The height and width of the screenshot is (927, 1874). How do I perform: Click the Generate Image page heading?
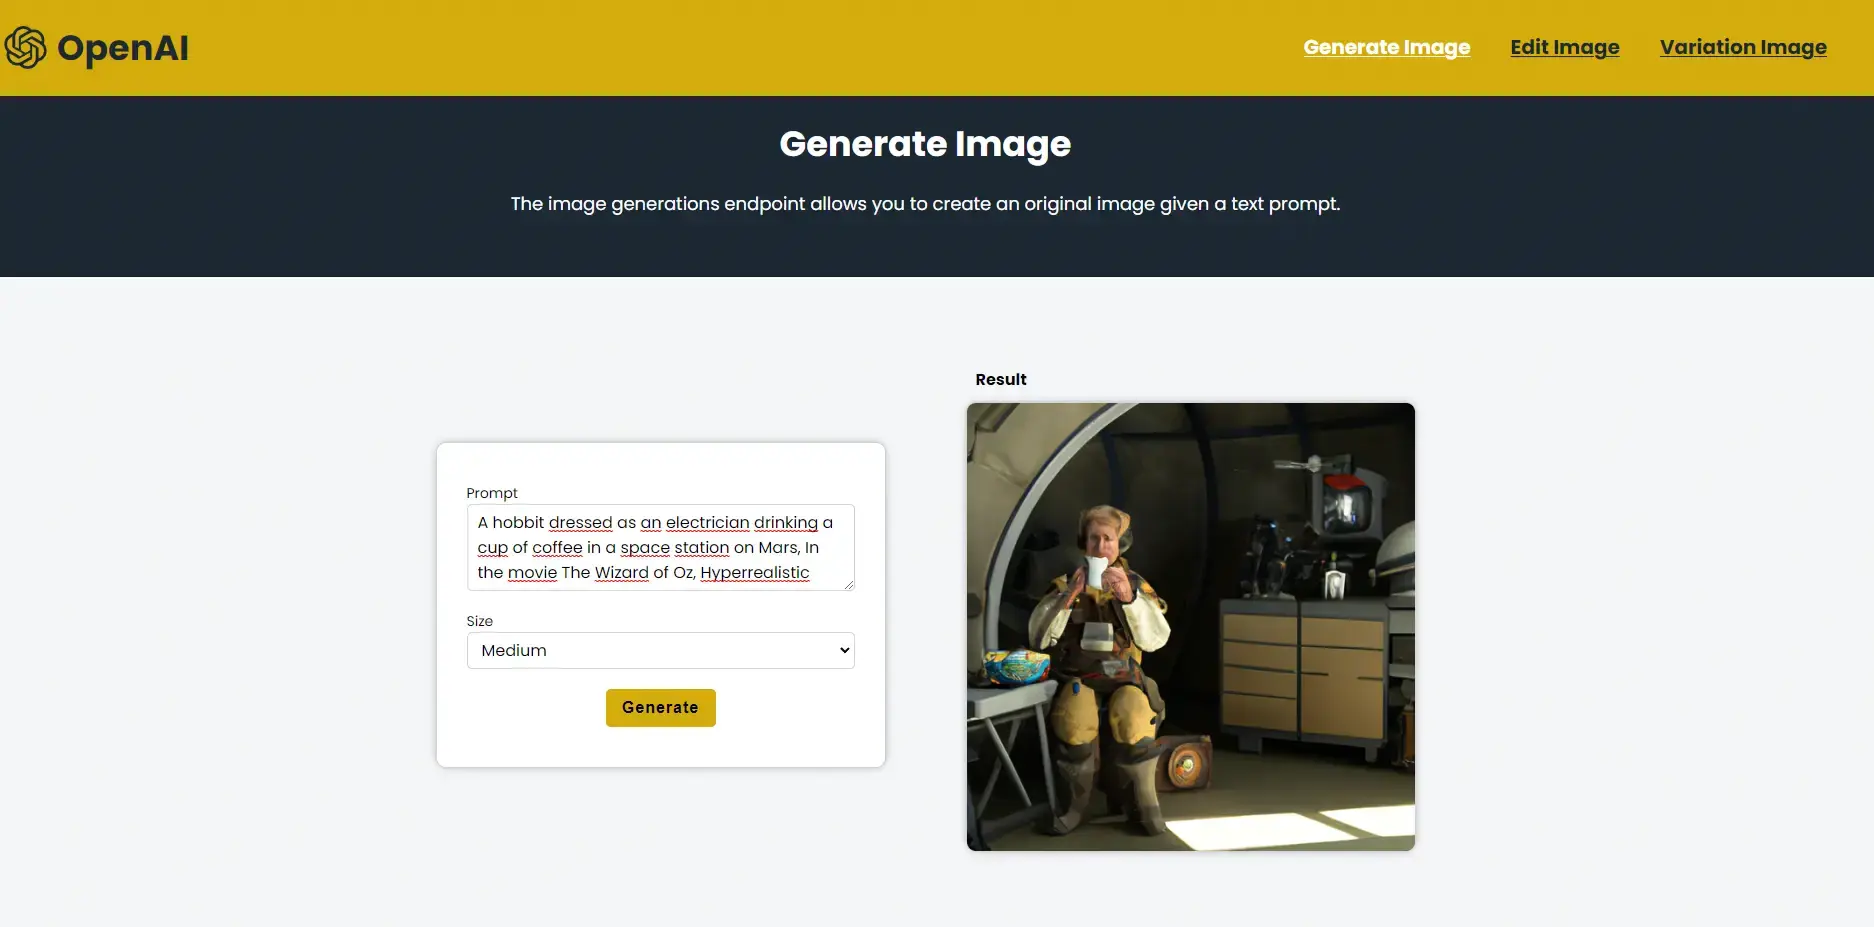[x=925, y=144]
